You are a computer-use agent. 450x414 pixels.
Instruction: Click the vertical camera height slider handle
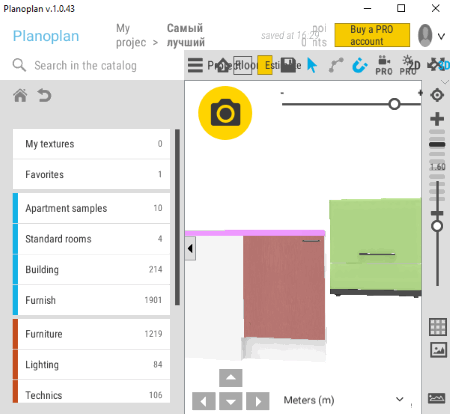pos(437,226)
